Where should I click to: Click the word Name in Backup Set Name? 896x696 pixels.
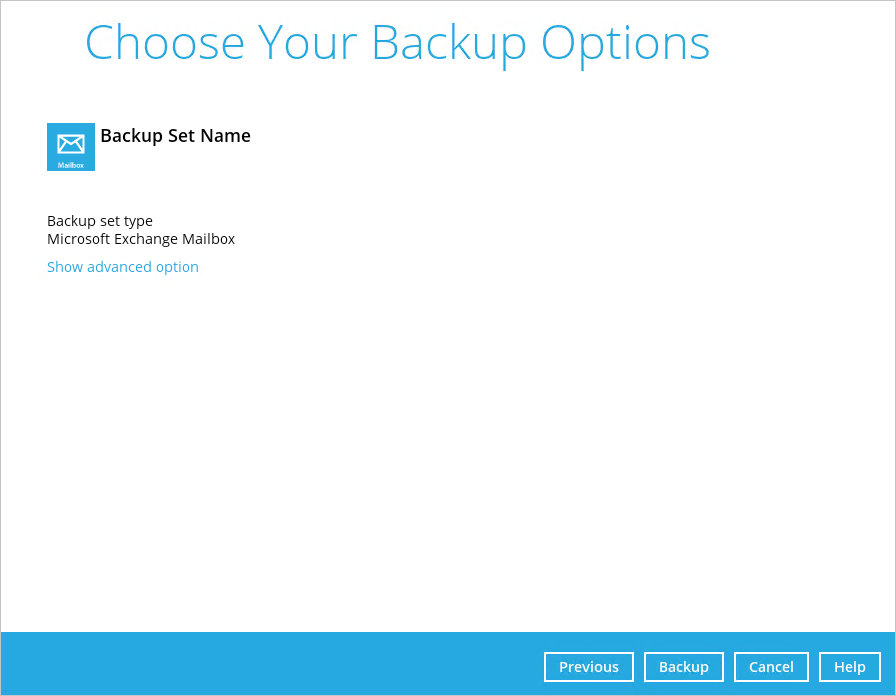click(225, 136)
